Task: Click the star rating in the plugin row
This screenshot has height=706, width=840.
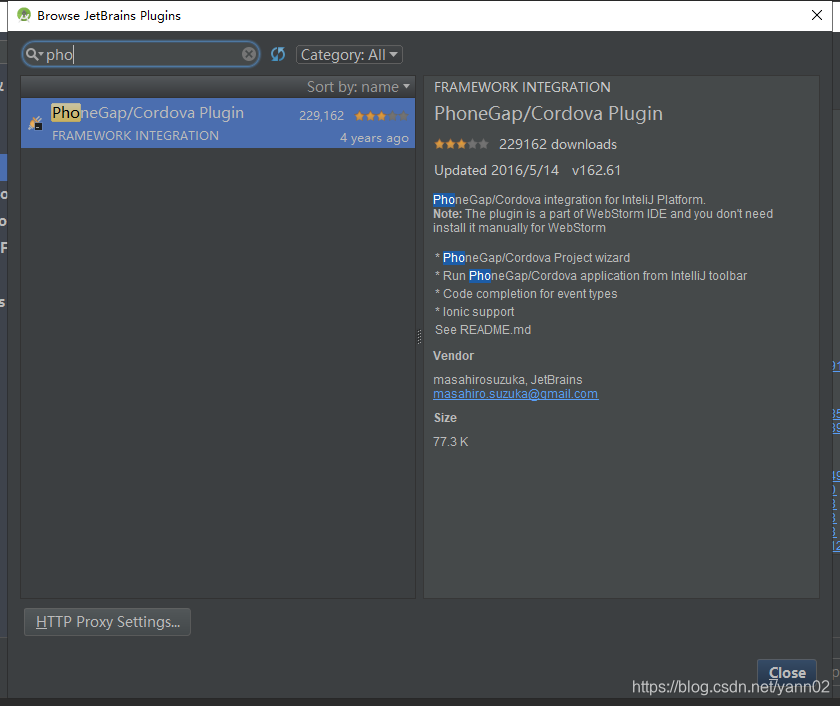Action: click(381, 116)
